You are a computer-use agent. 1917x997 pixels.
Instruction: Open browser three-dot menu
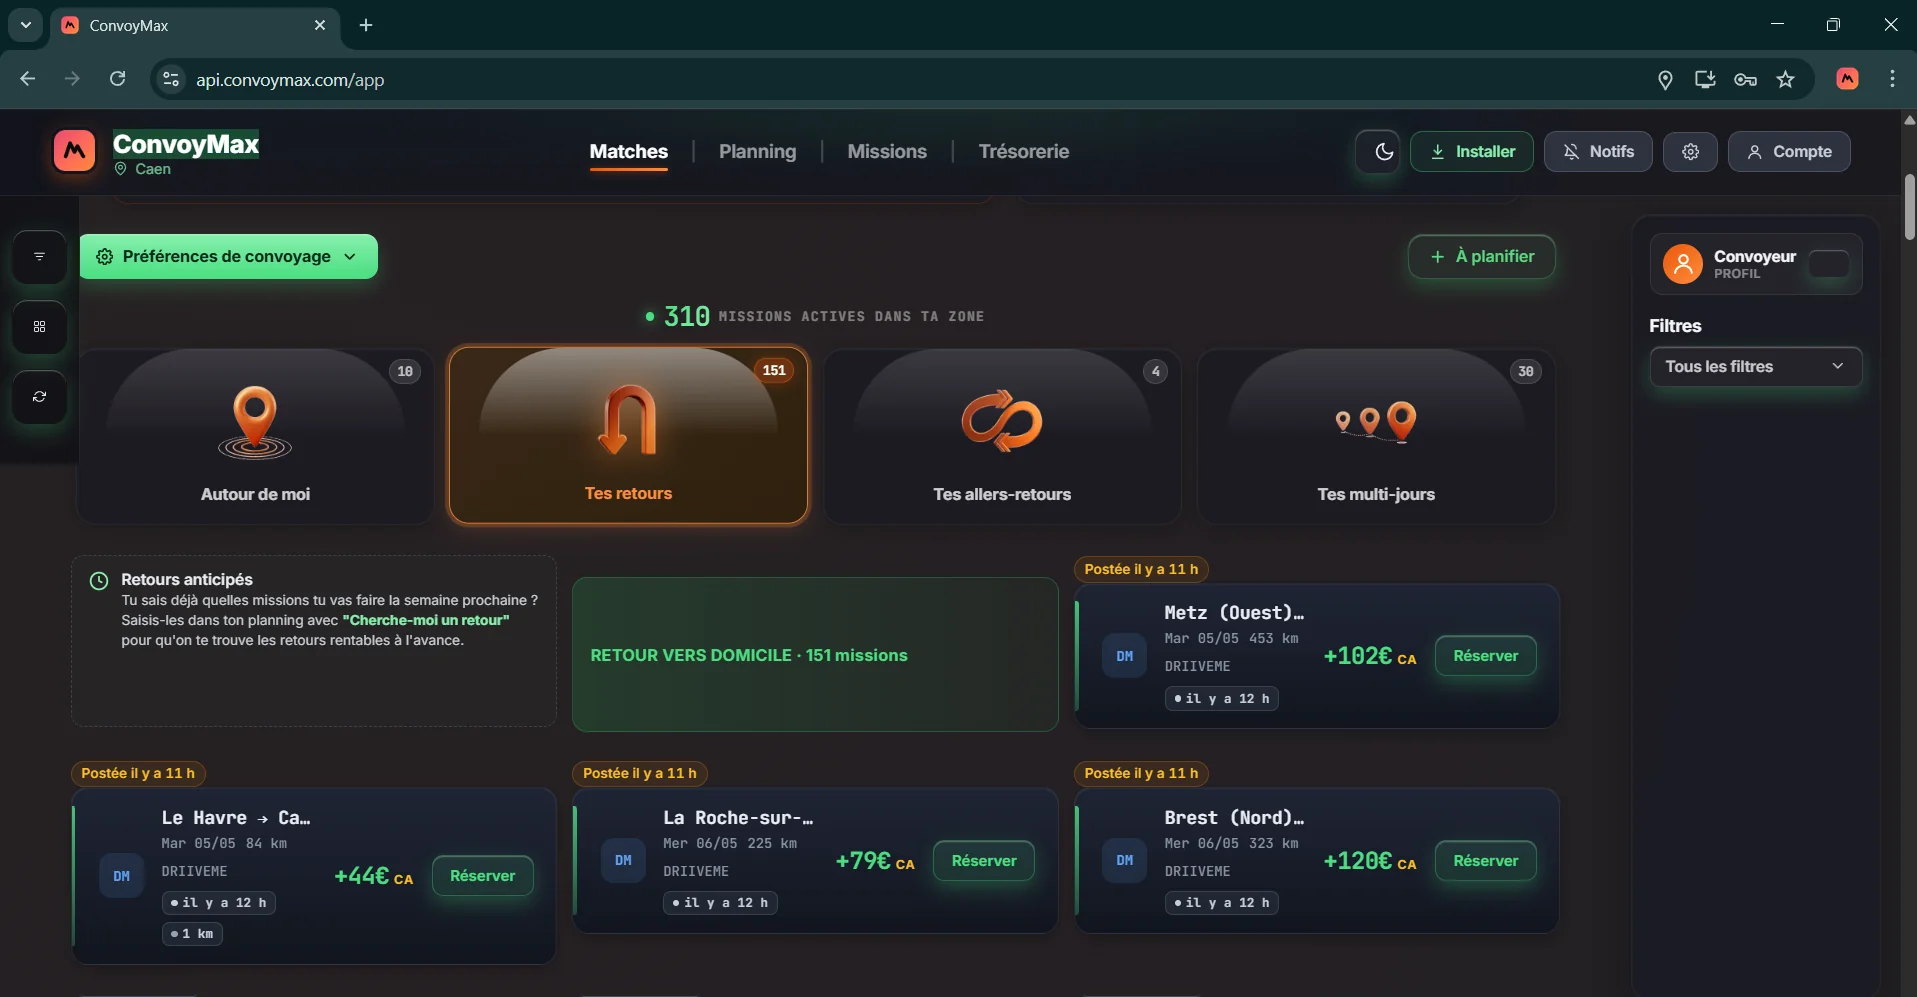click(1892, 79)
